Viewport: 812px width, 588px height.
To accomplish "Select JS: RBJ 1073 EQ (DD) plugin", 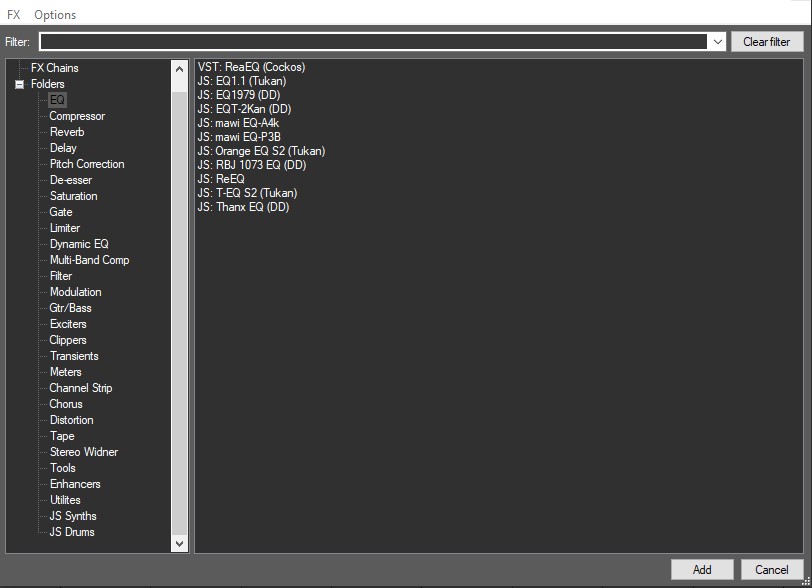I will (x=252, y=165).
